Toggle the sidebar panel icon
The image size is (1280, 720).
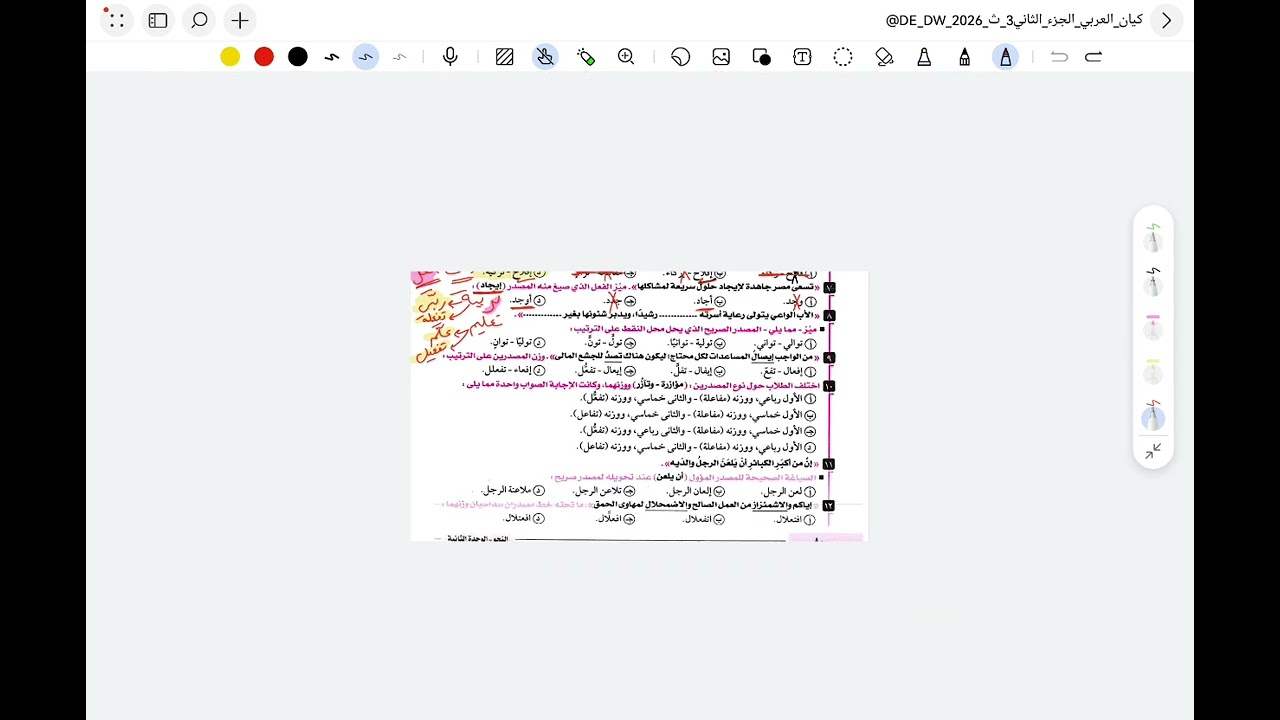[x=158, y=20]
